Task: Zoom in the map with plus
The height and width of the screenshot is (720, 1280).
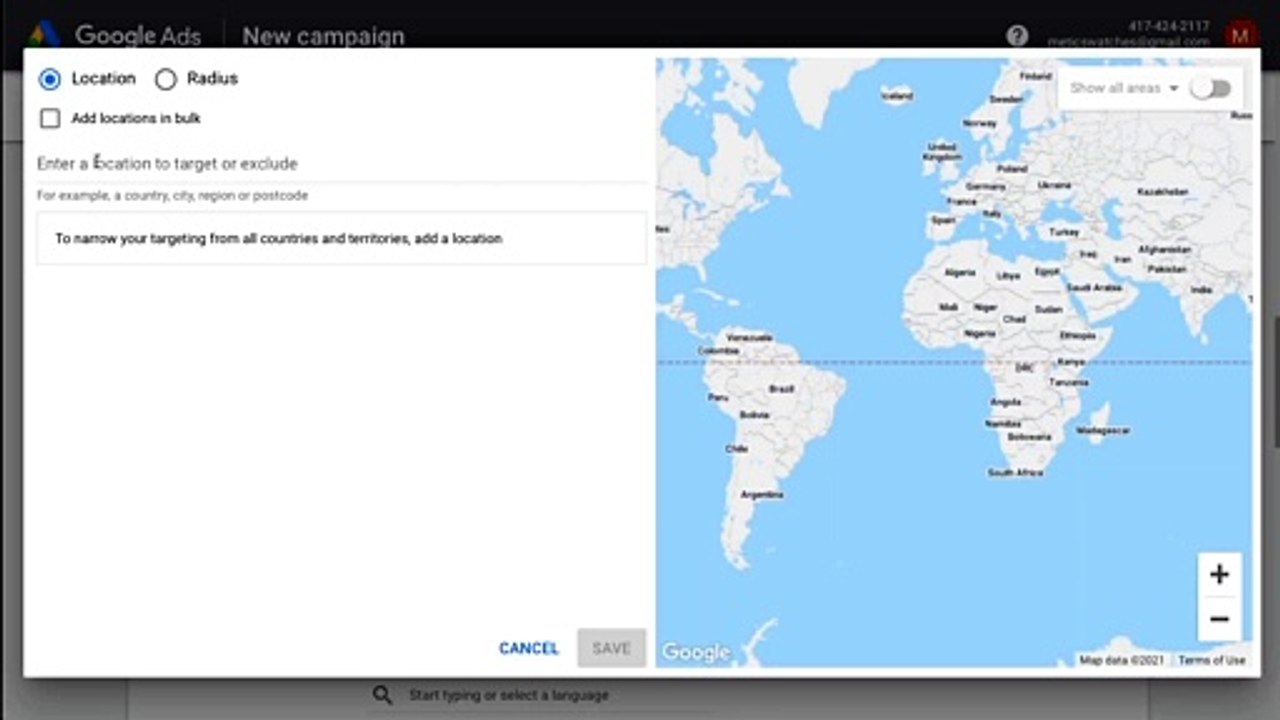Action: [1219, 575]
